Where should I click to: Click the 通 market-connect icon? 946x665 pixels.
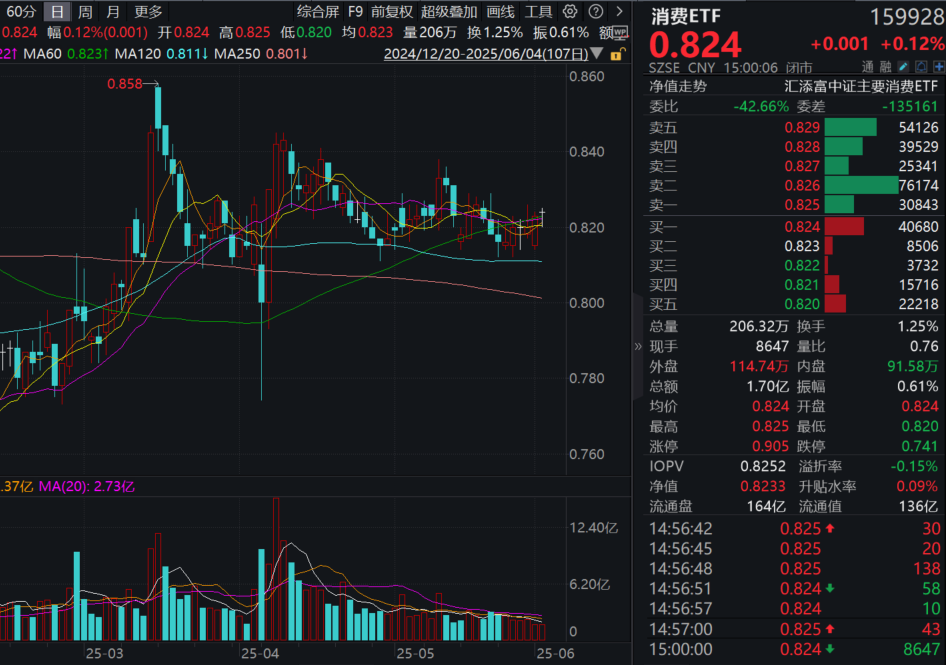click(x=867, y=66)
